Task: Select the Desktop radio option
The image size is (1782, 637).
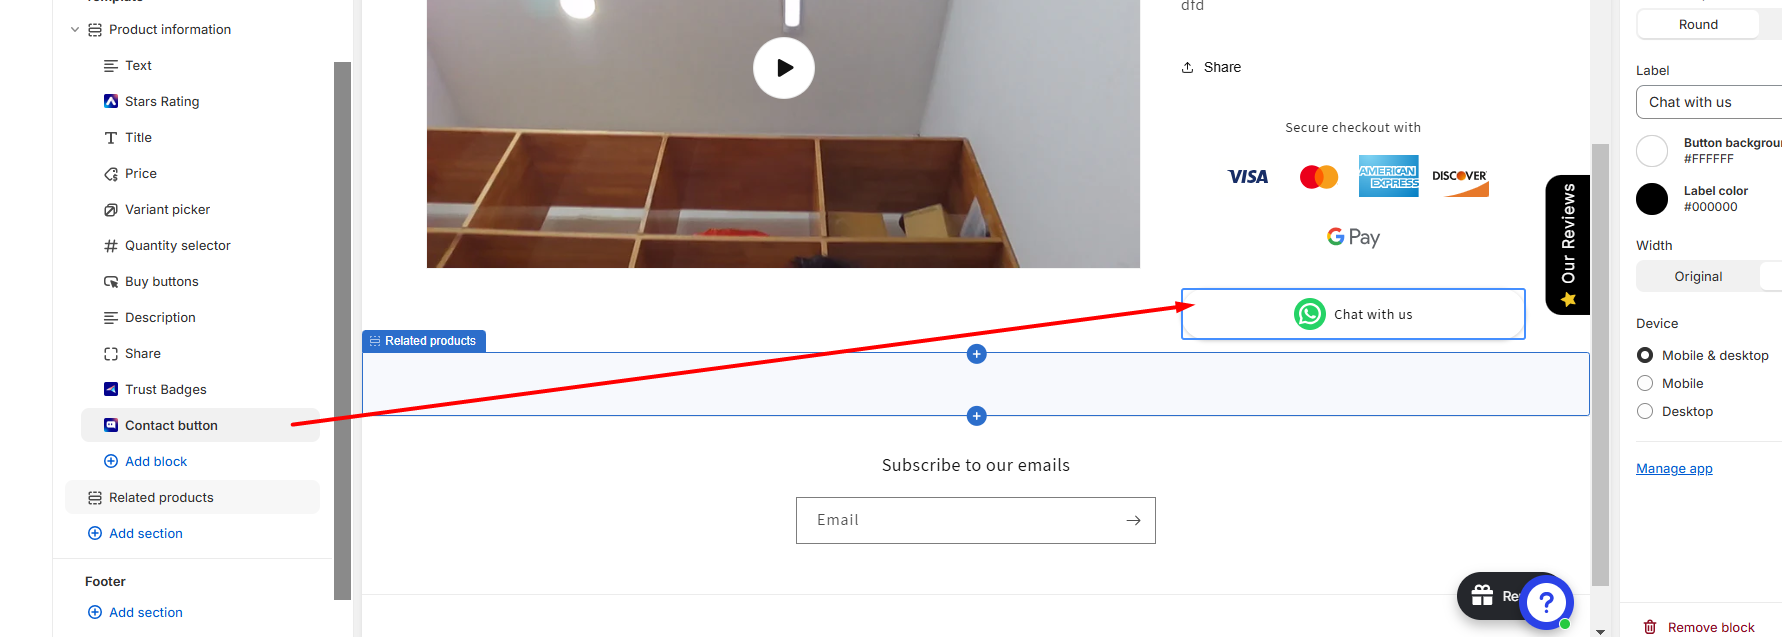Action: [x=1645, y=411]
